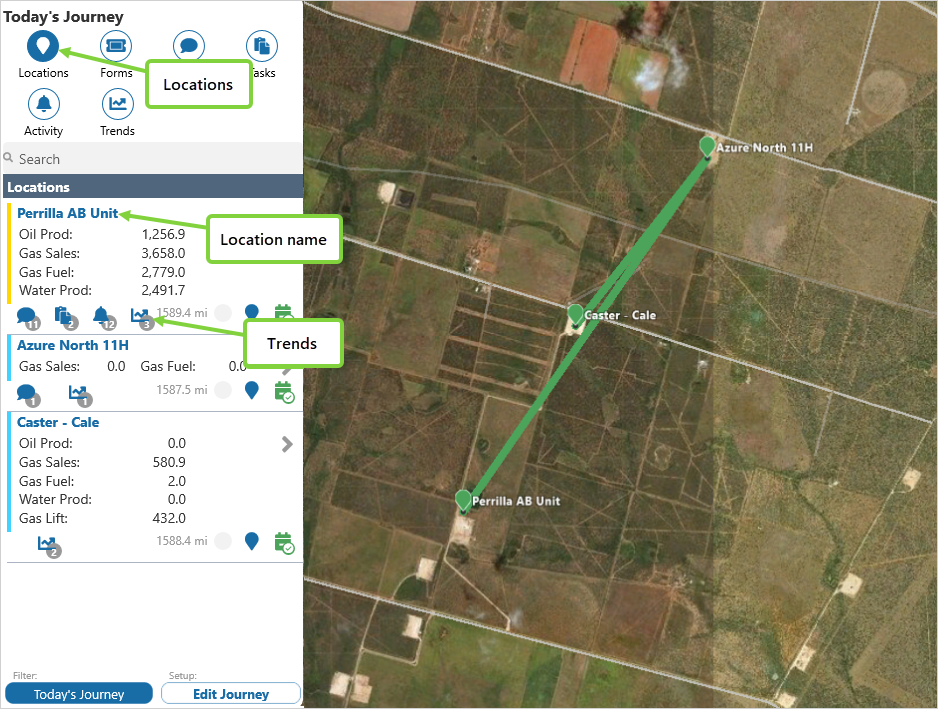Open Perrilla AB Unit's 2 tasks

65,317
